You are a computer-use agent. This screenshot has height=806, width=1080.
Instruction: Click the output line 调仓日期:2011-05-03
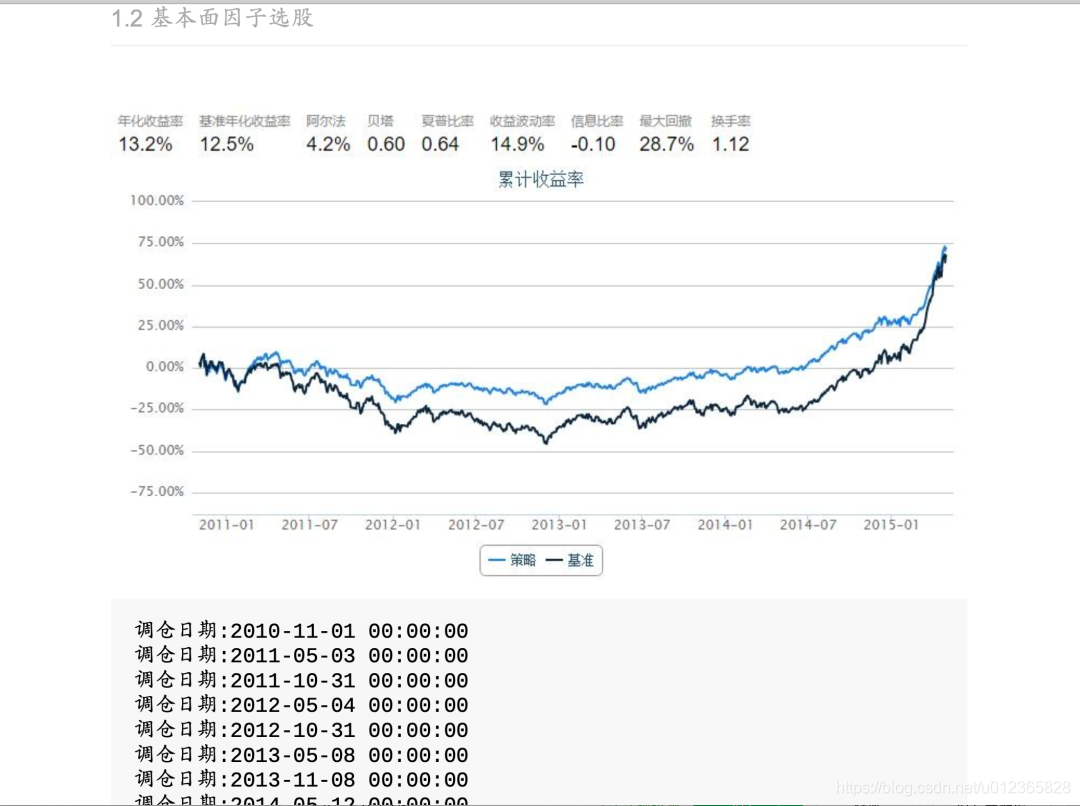pyautogui.click(x=302, y=656)
